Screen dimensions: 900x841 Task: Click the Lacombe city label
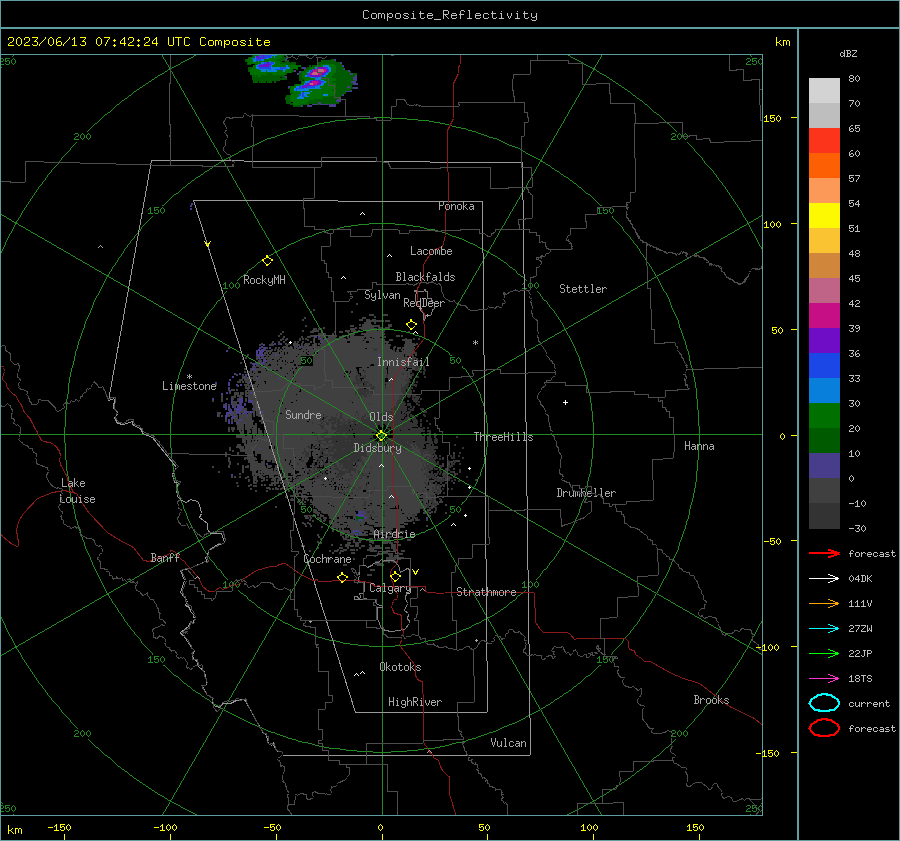431,251
